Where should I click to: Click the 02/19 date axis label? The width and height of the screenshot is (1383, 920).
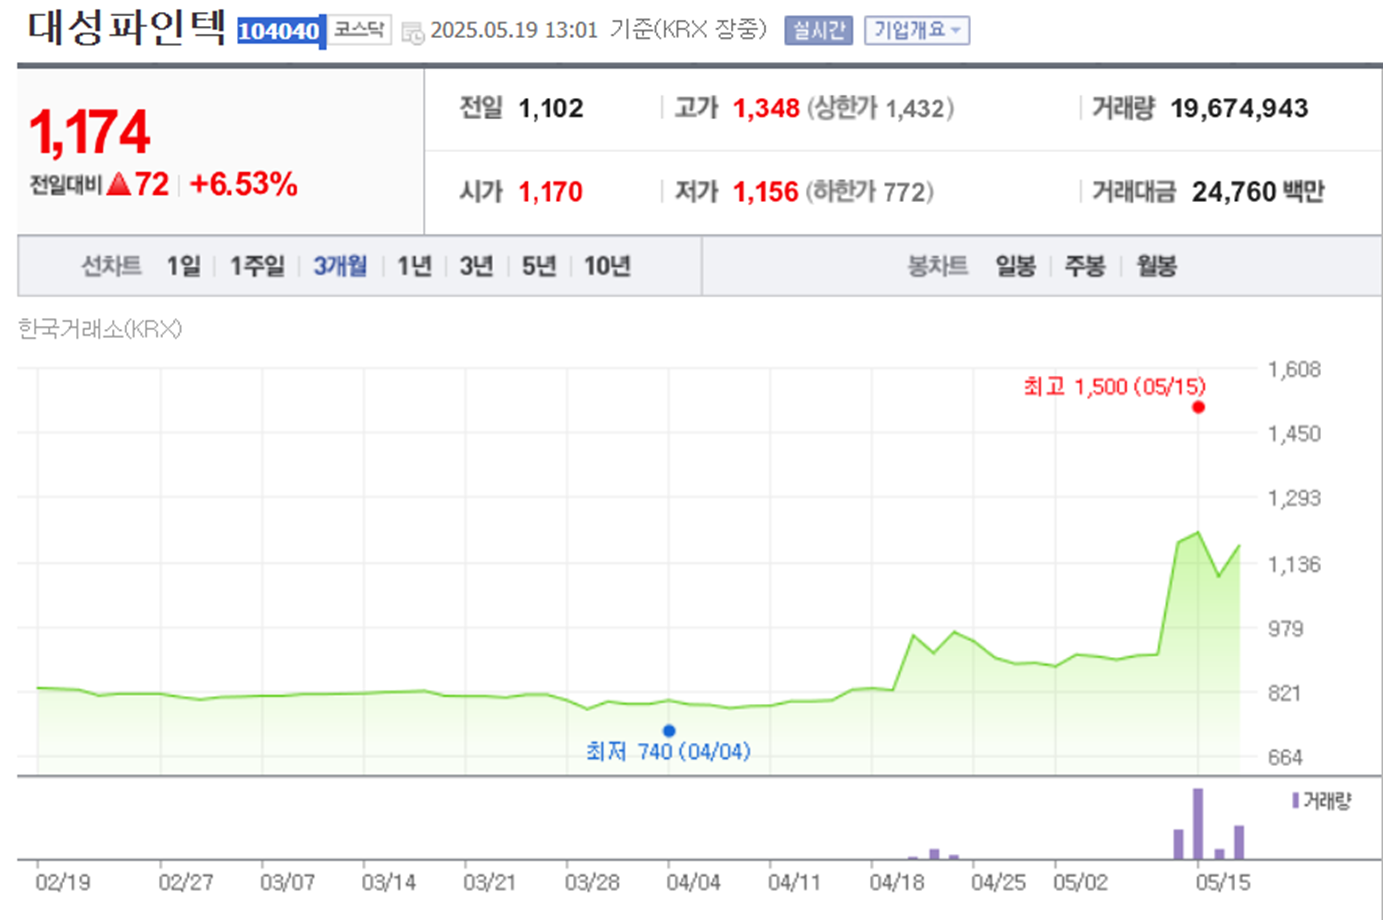[62, 883]
